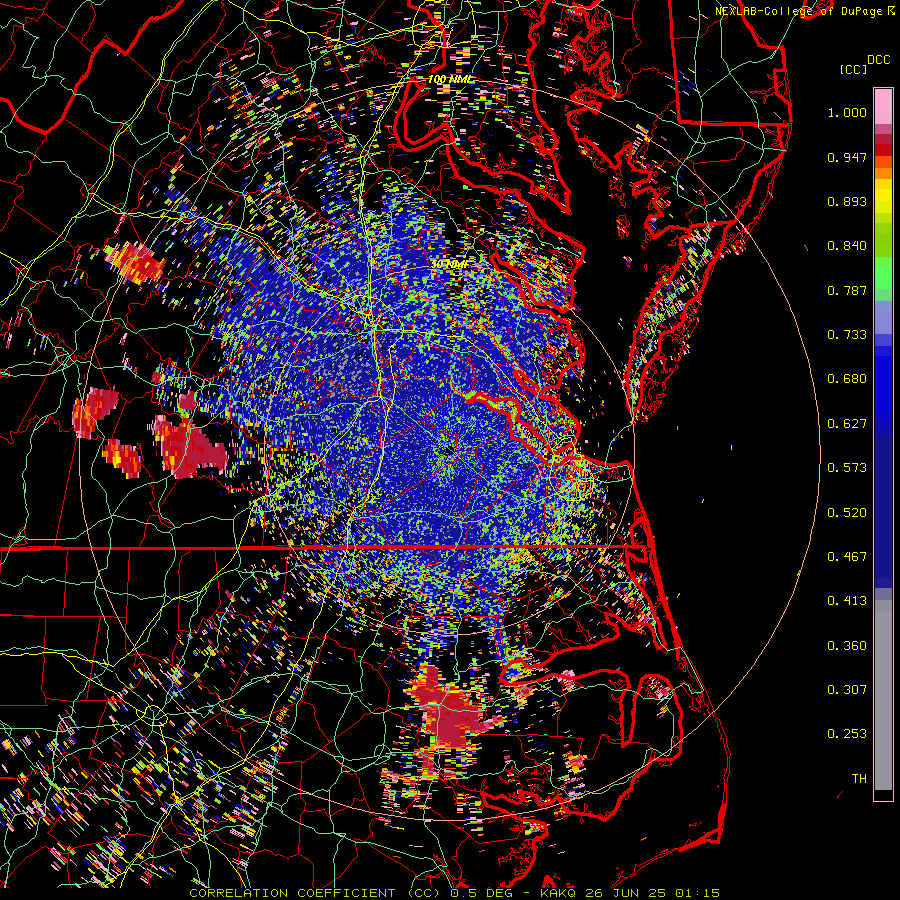Click the TH threshold label
This screenshot has height=900, width=900.
859,779
